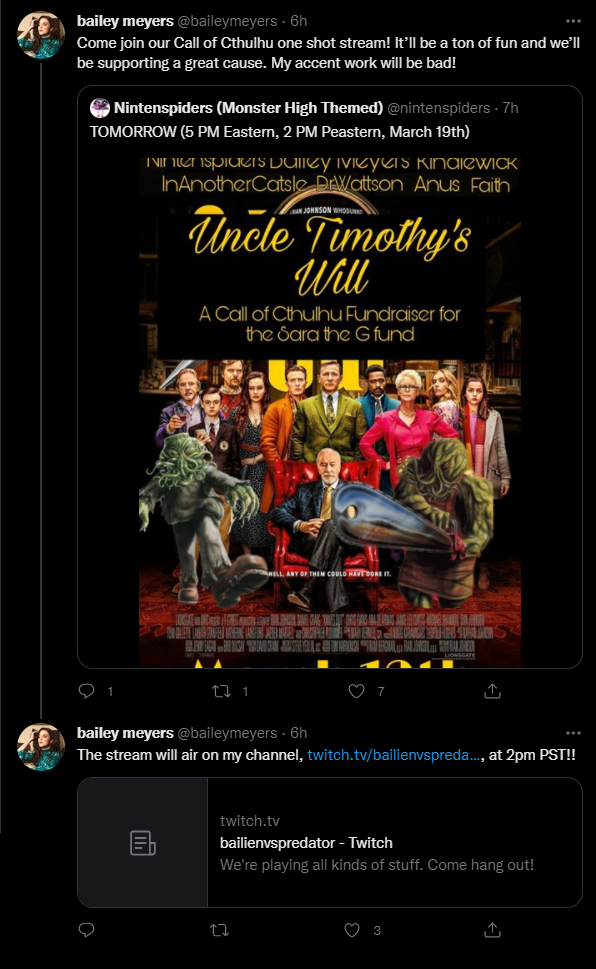This screenshot has width=596, height=969.
Task: Retweet the Call of Cthulhu stream tweet
Action: click(221, 691)
